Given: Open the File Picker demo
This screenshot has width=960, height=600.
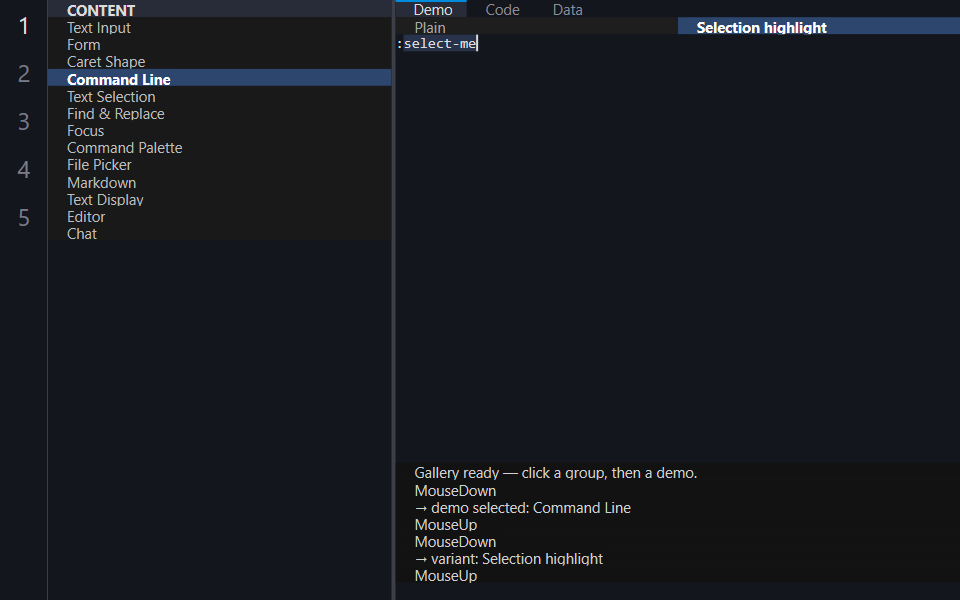Looking at the screenshot, I should tap(219, 165).
